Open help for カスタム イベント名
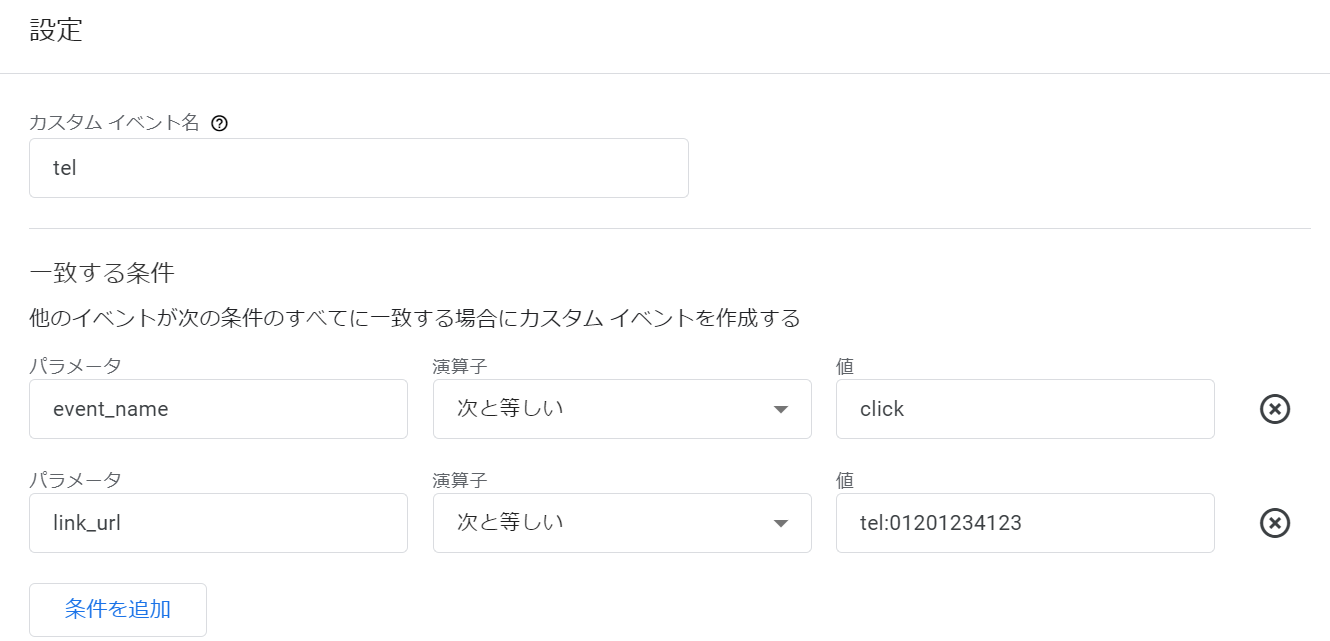The height and width of the screenshot is (641, 1330). (x=220, y=124)
